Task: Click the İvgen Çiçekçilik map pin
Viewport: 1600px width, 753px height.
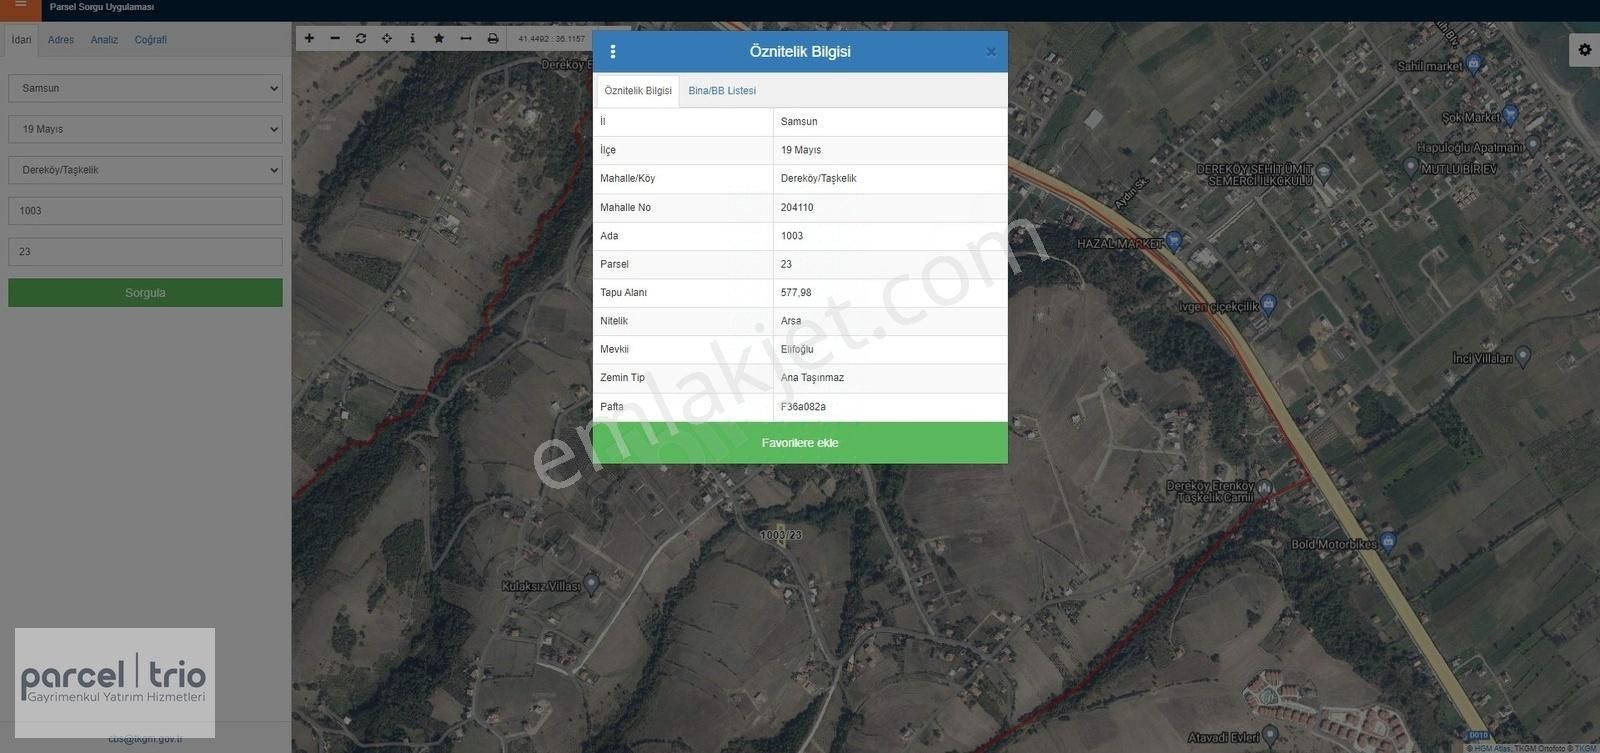Action: [x=1268, y=304]
